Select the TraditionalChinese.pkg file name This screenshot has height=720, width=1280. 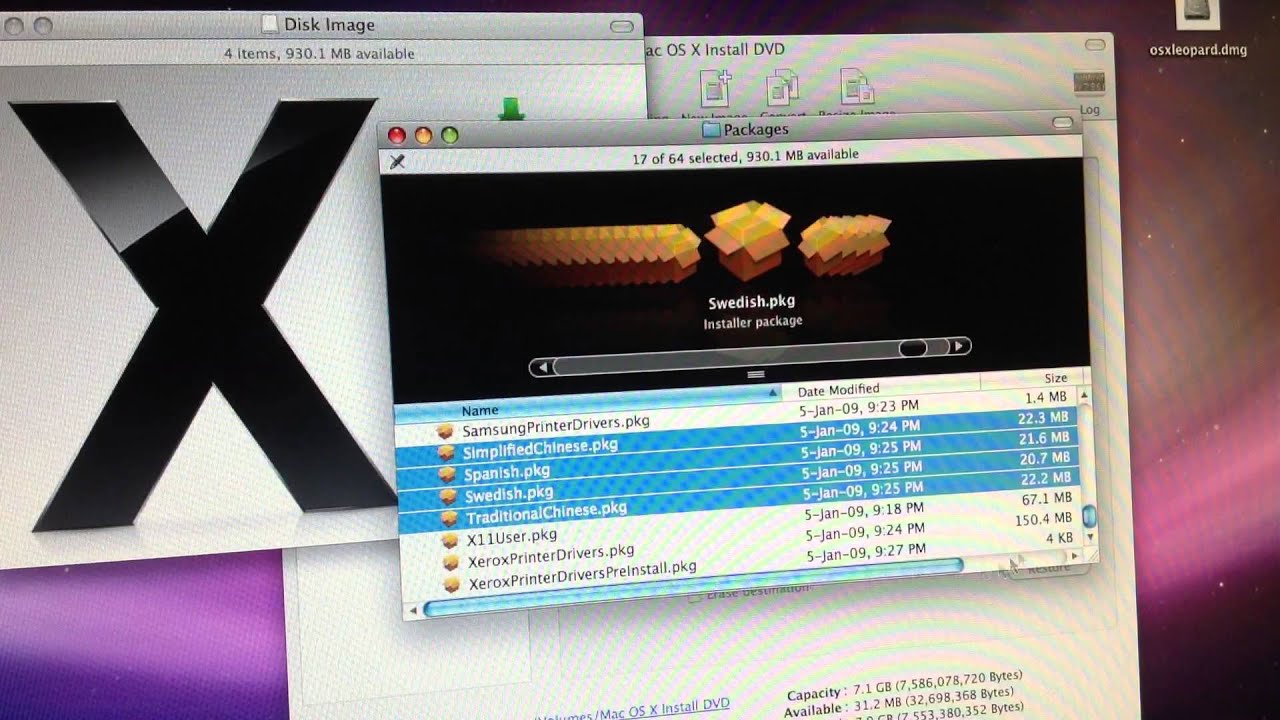click(x=547, y=513)
